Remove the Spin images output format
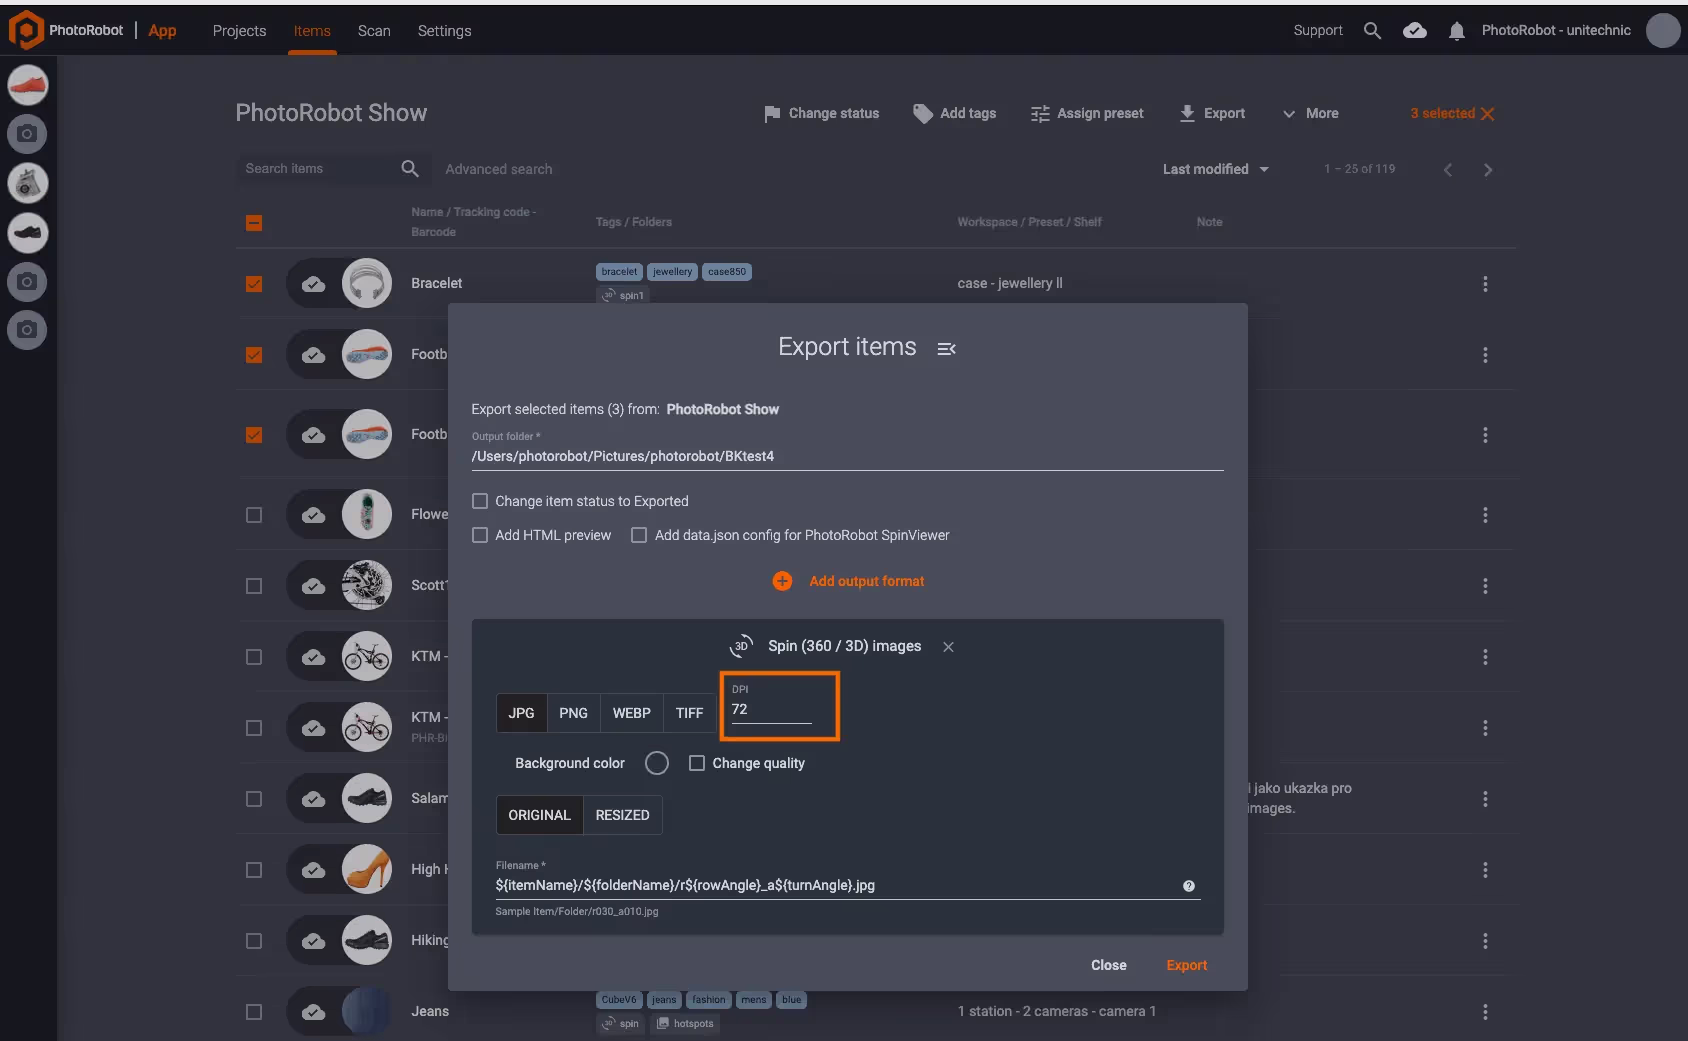Image resolution: width=1688 pixels, height=1041 pixels. [x=948, y=647]
